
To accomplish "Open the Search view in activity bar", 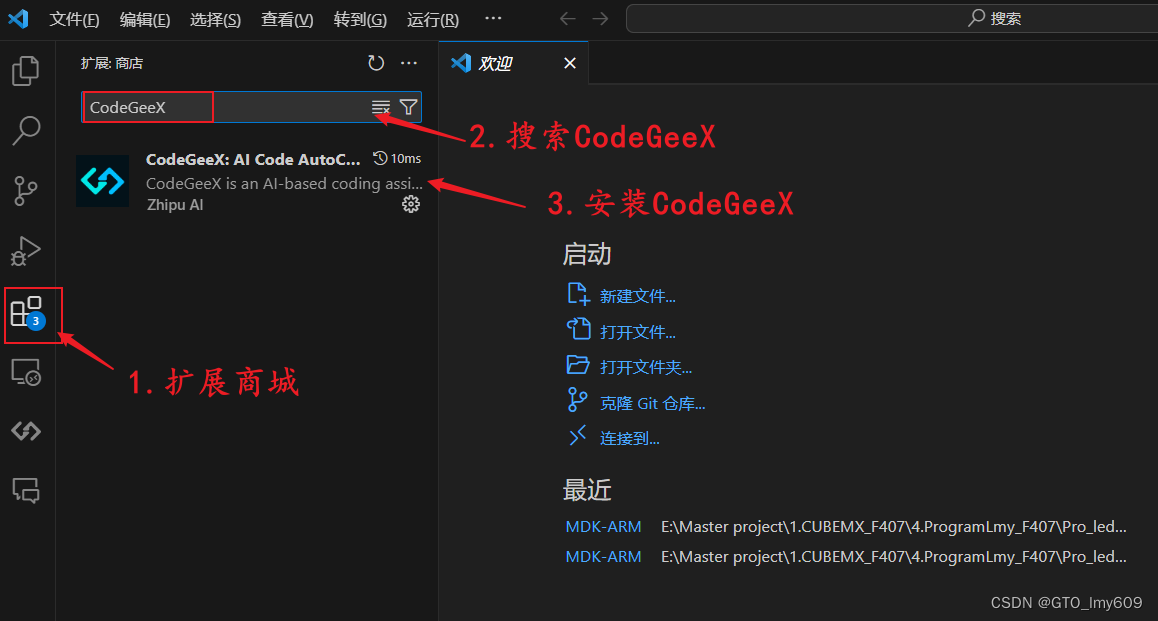I will click(x=26, y=131).
